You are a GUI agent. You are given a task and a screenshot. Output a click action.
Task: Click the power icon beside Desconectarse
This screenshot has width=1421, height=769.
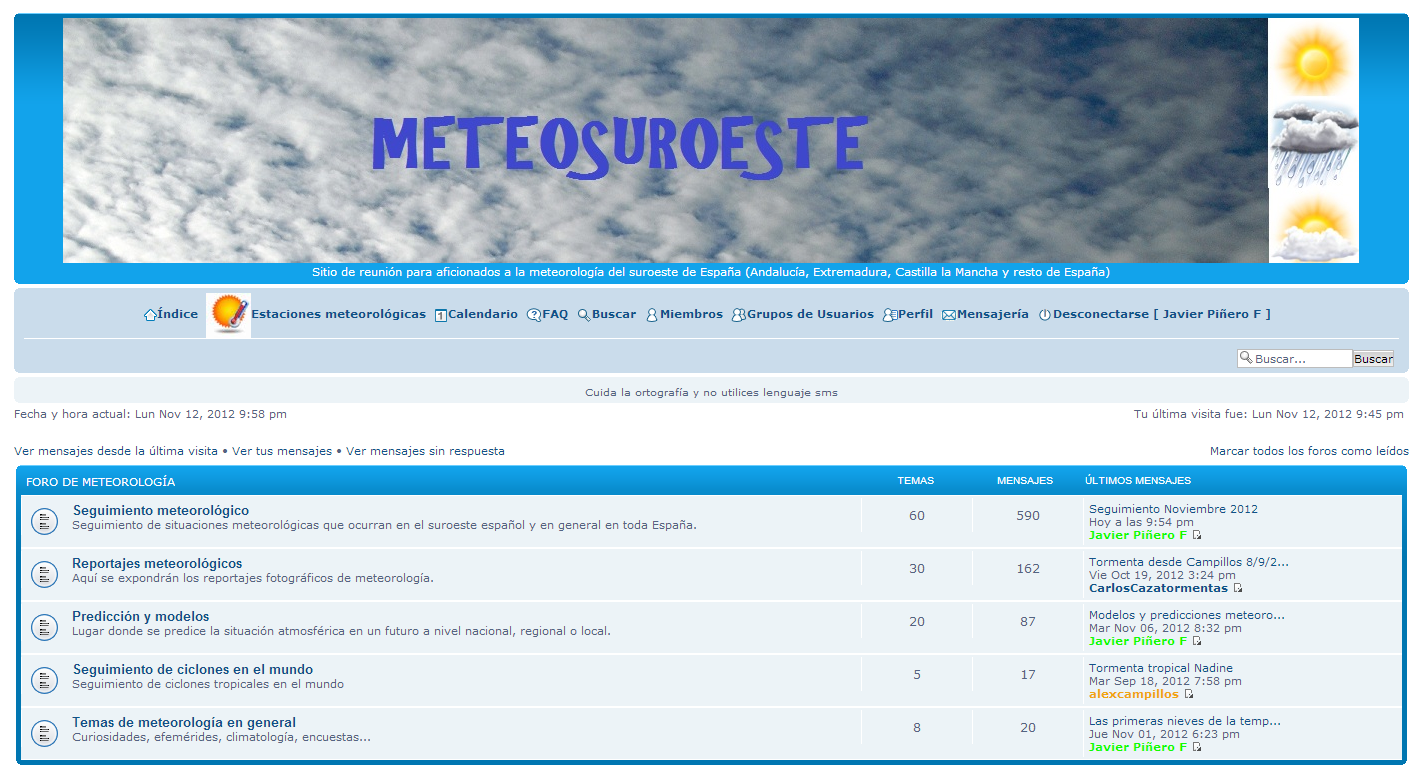tap(1045, 315)
